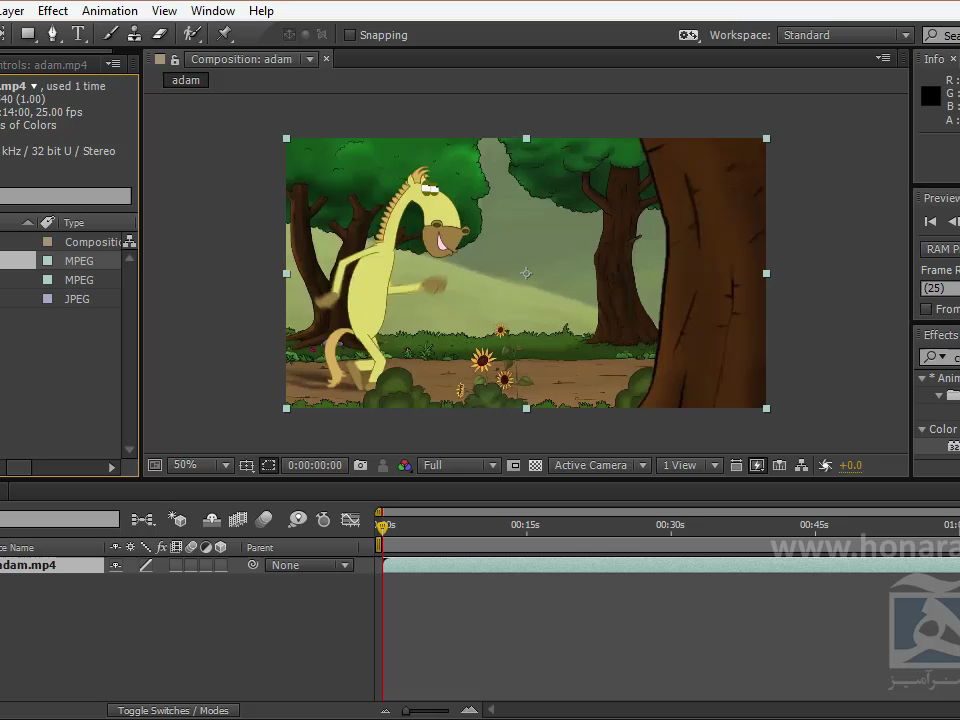Open the 50% magnification dropdown

click(x=199, y=465)
